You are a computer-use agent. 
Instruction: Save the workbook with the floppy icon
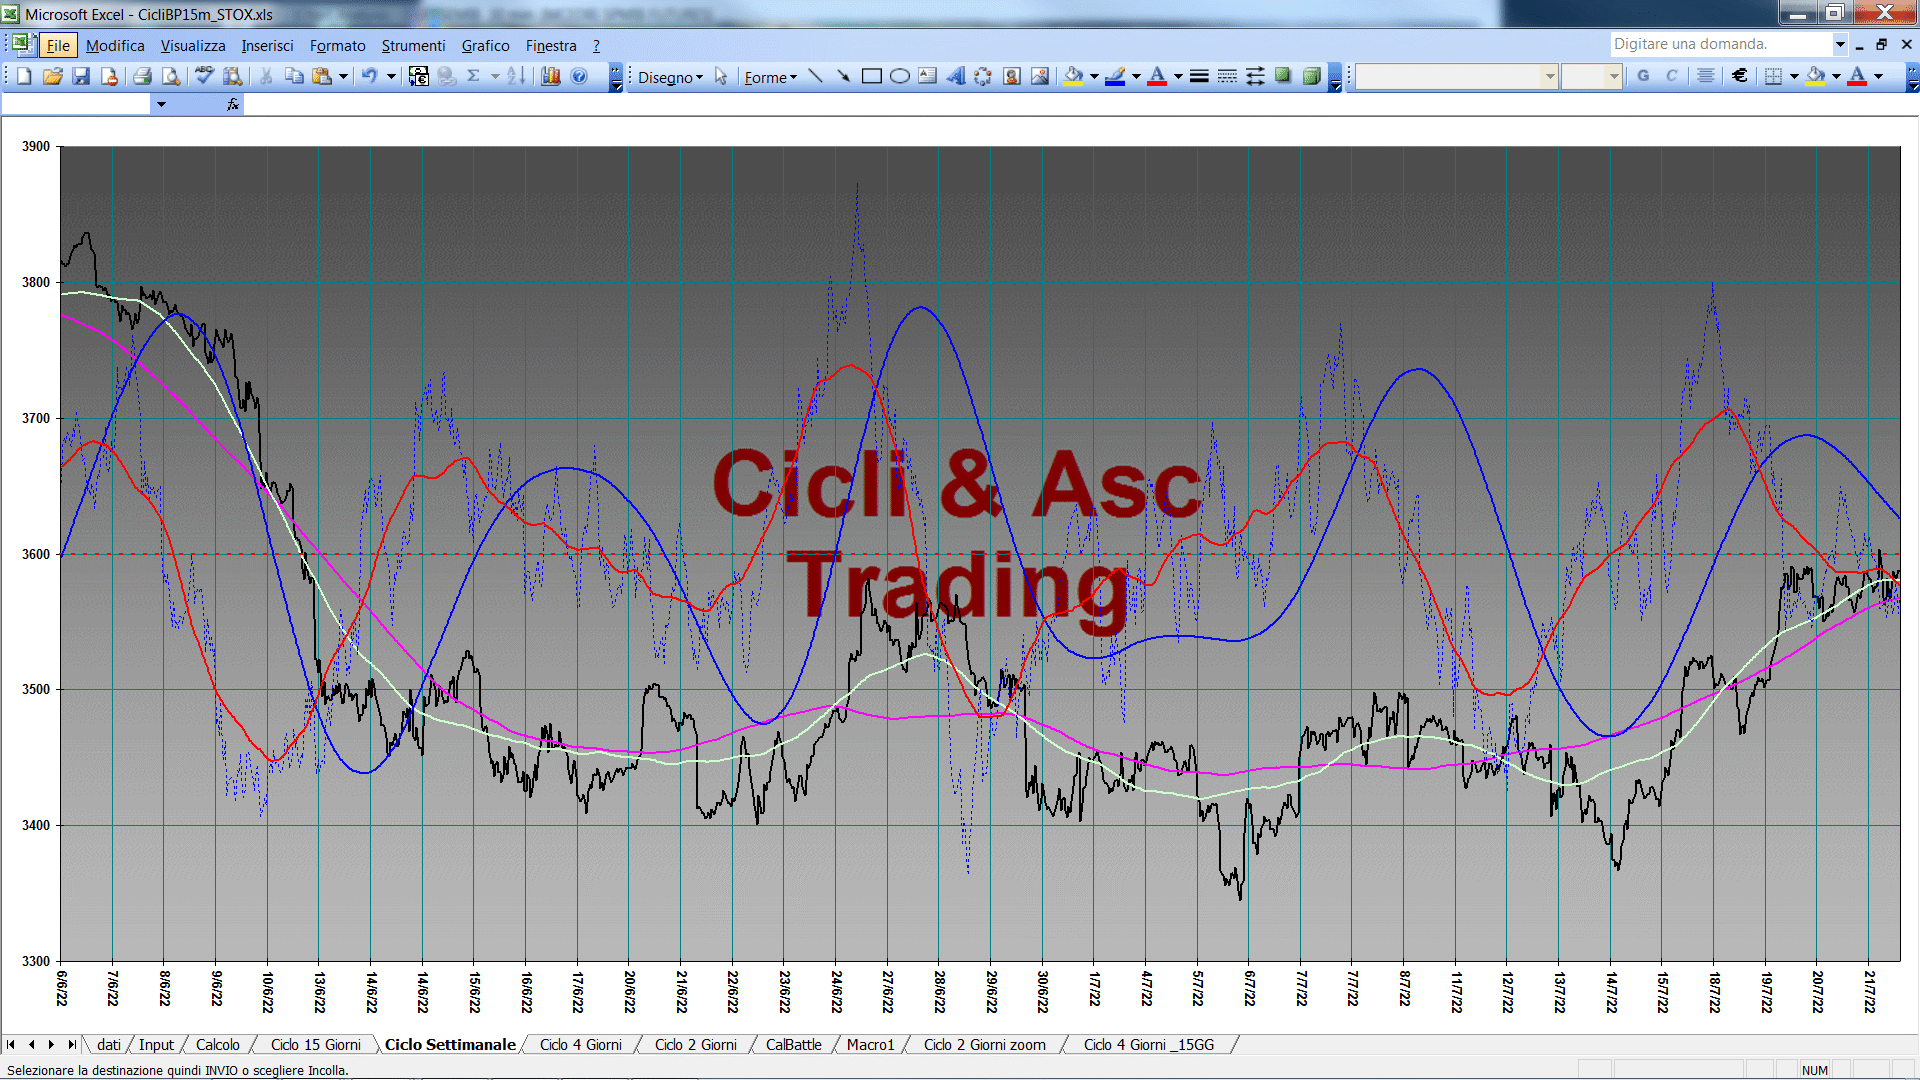pyautogui.click(x=81, y=76)
